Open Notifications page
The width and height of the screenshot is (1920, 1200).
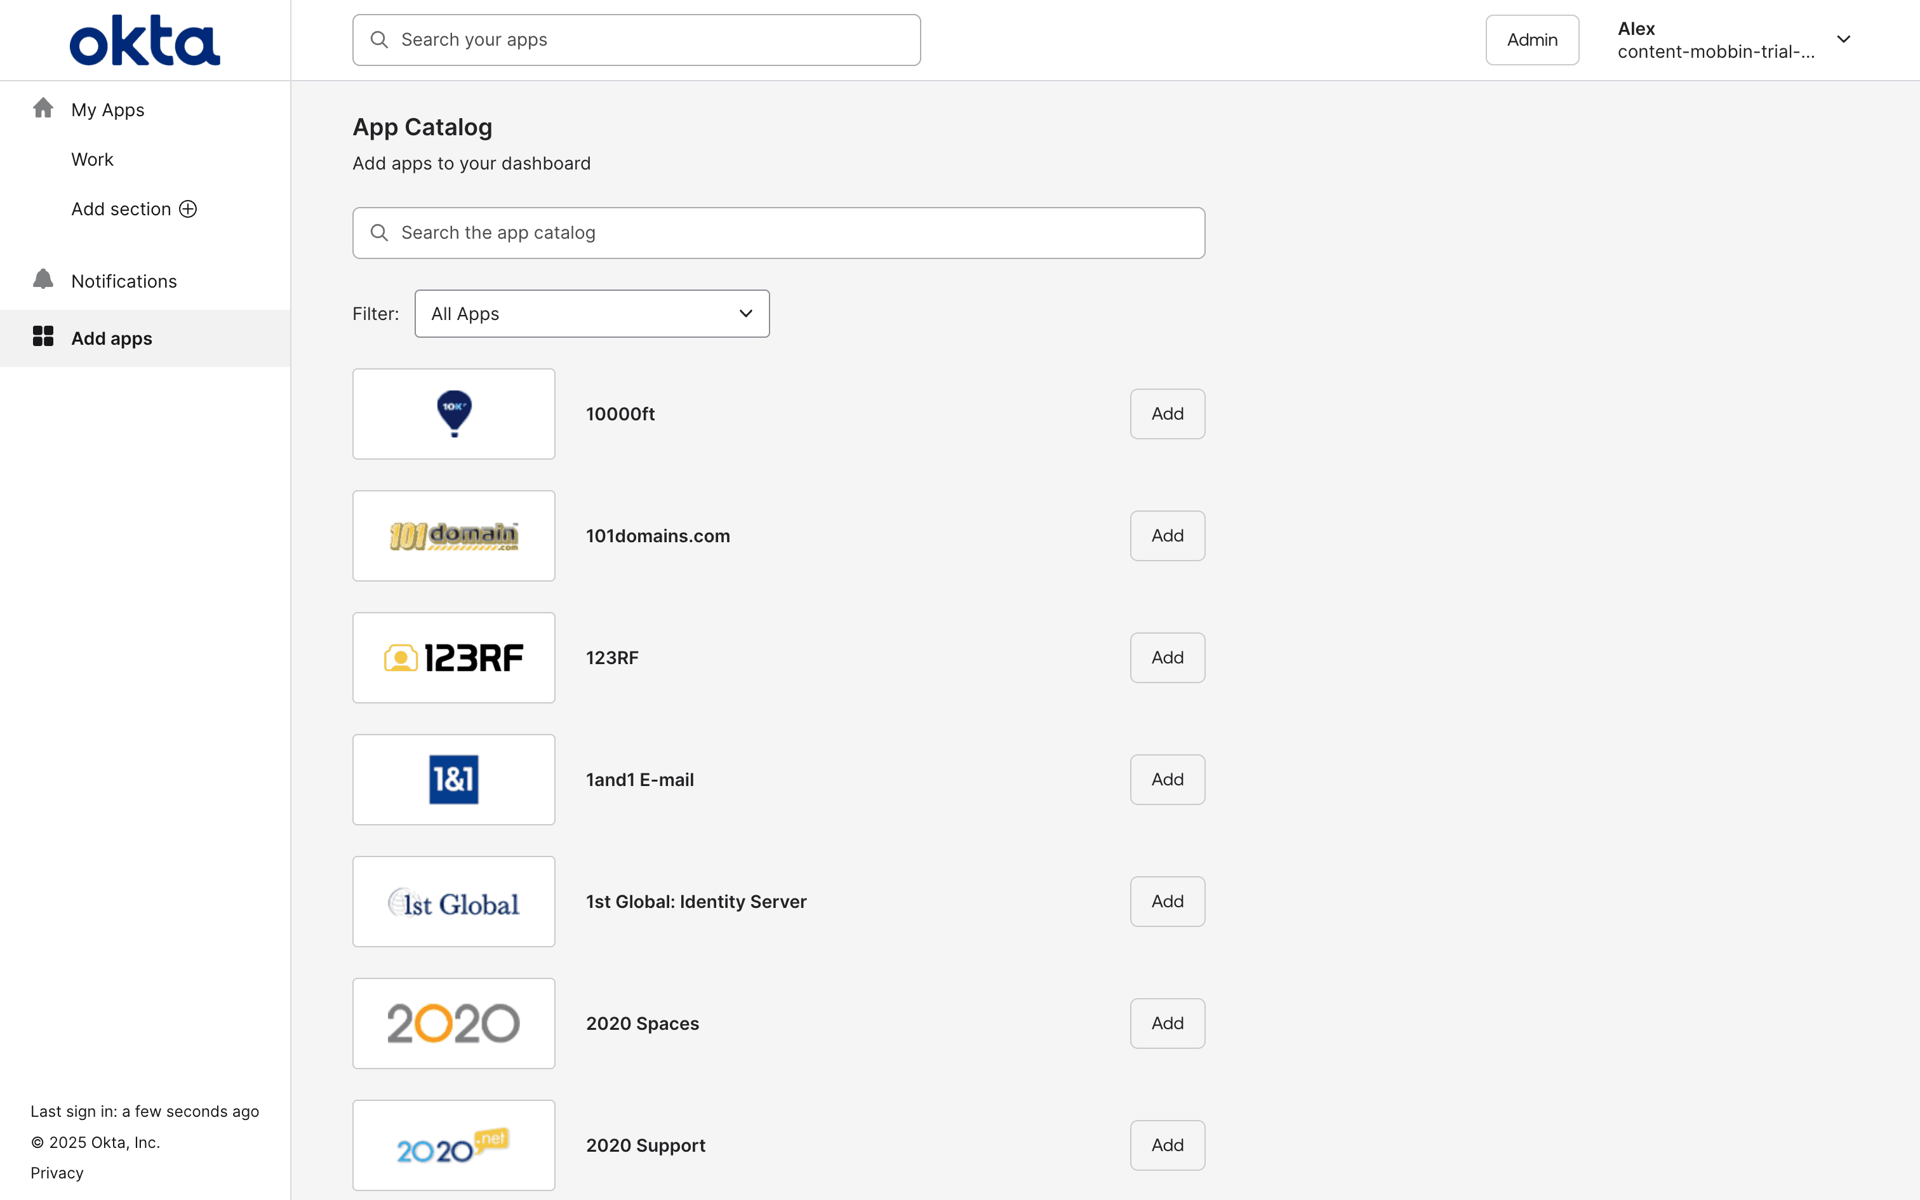tap(124, 281)
